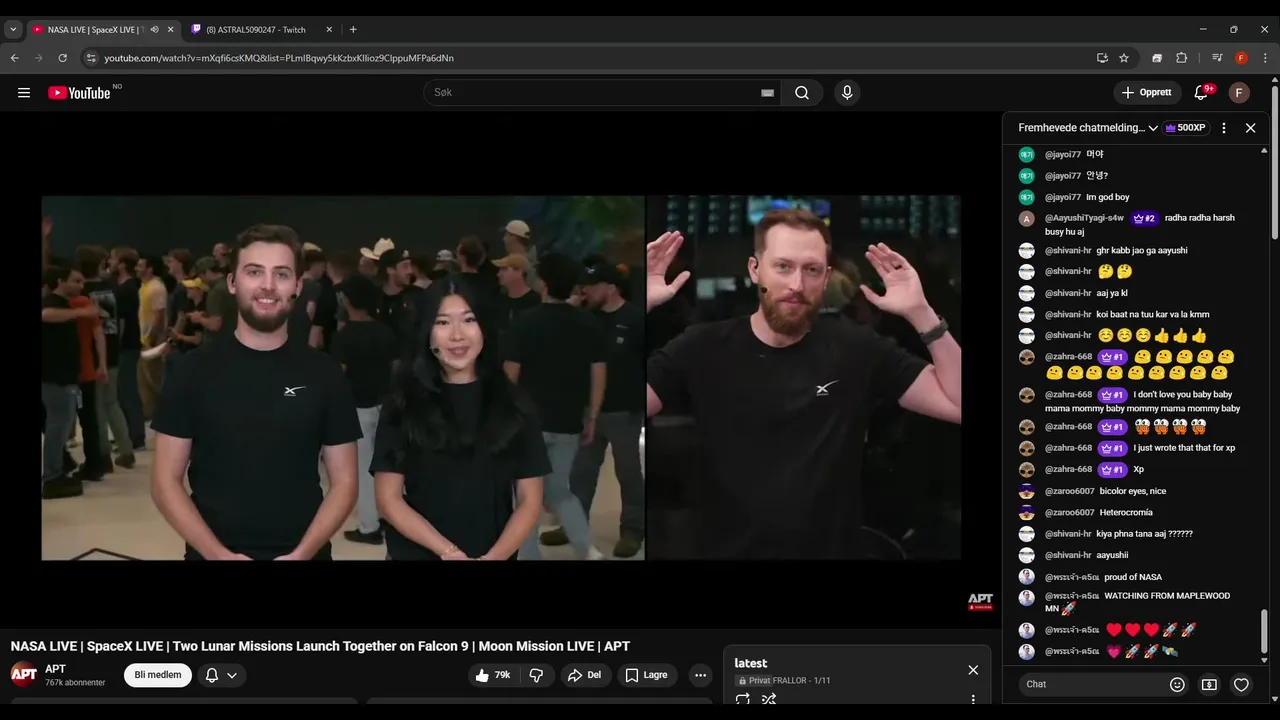The height and width of the screenshot is (720, 1280).
Task: Click the Bli medlem join button
Action: click(x=158, y=675)
